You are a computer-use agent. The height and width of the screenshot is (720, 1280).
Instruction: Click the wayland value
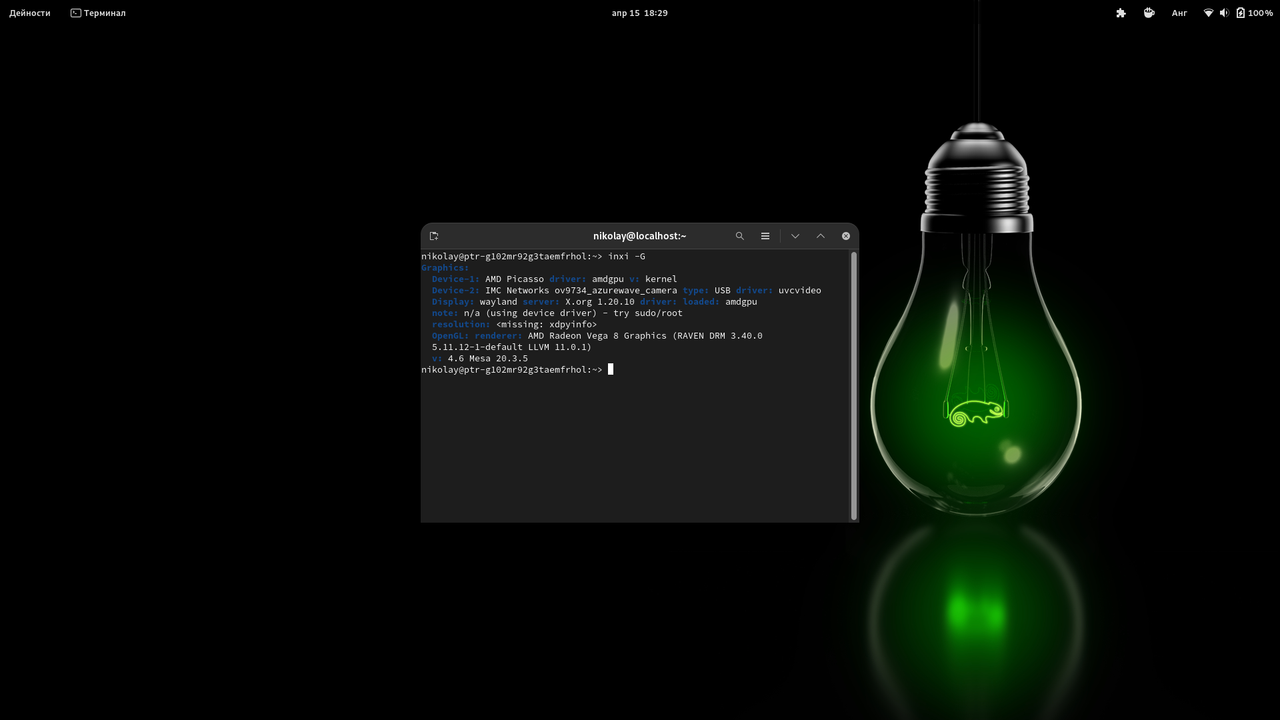pos(499,302)
